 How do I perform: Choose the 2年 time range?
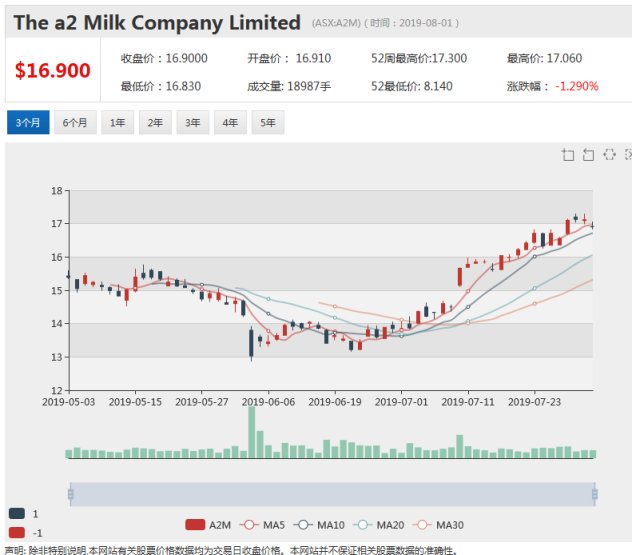[155, 122]
